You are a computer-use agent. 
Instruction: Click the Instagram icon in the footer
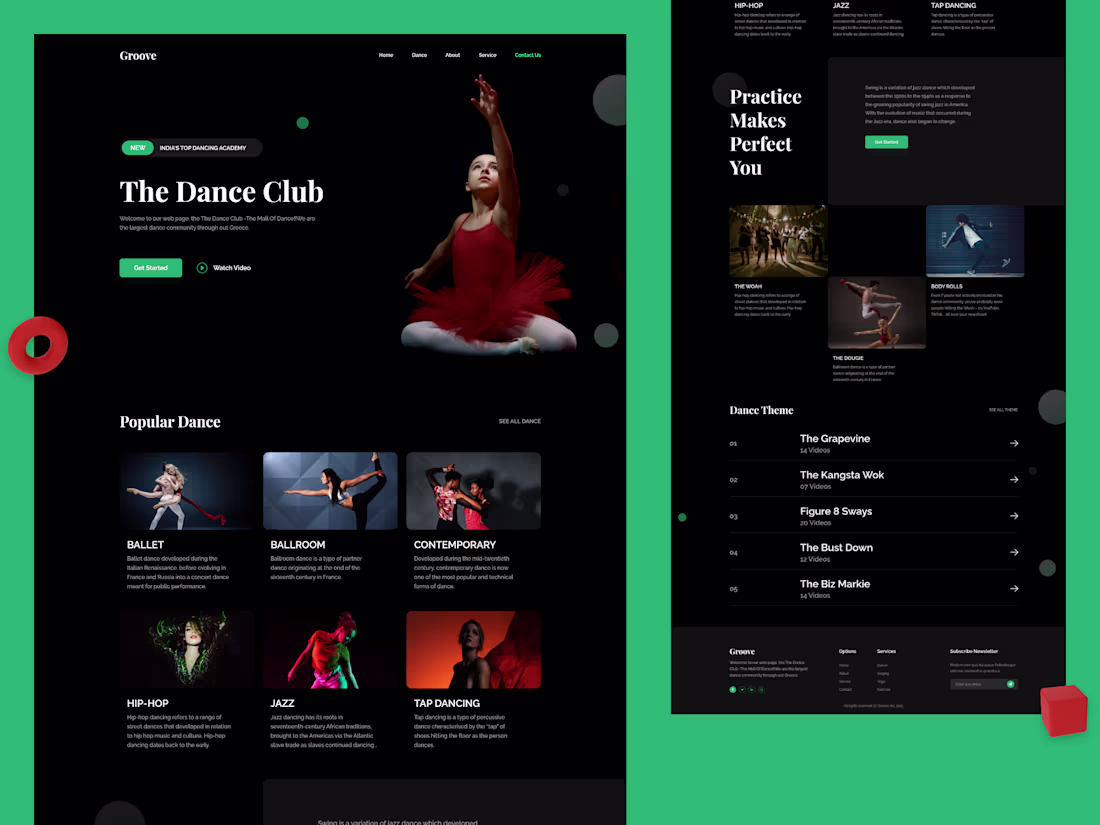761,689
